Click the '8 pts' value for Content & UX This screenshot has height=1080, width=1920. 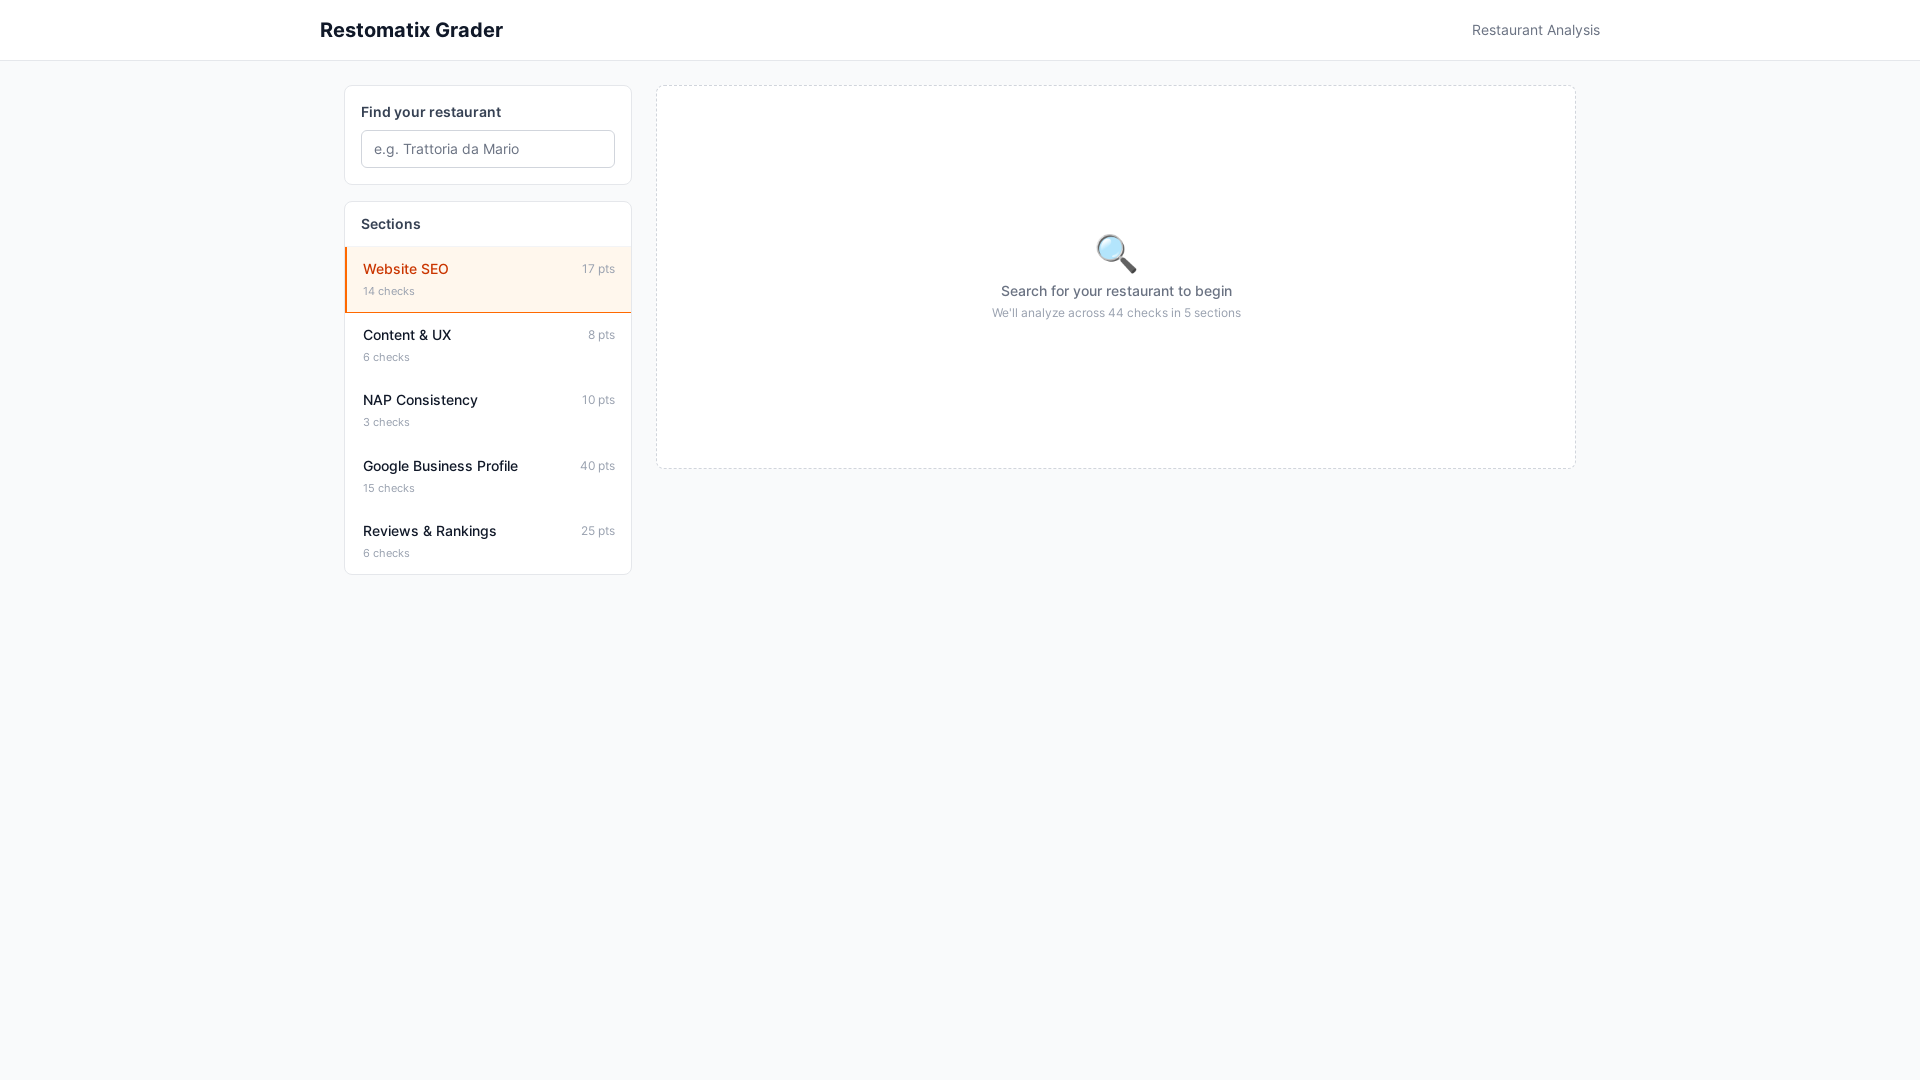[x=601, y=335]
